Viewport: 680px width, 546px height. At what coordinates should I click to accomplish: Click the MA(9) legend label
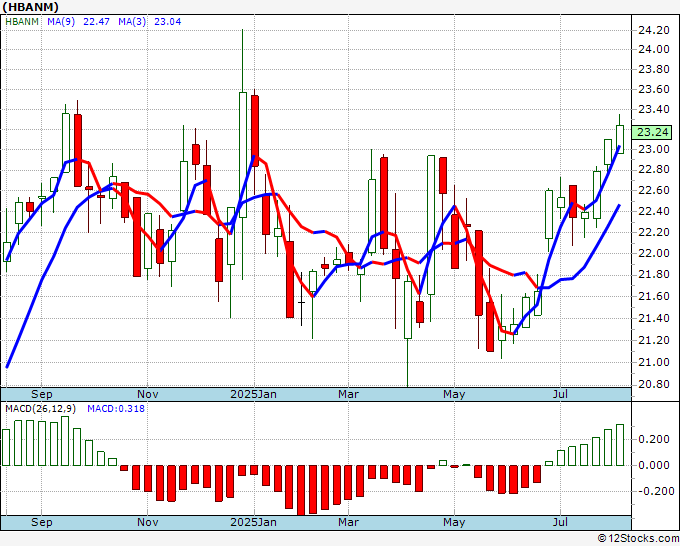coord(61,22)
